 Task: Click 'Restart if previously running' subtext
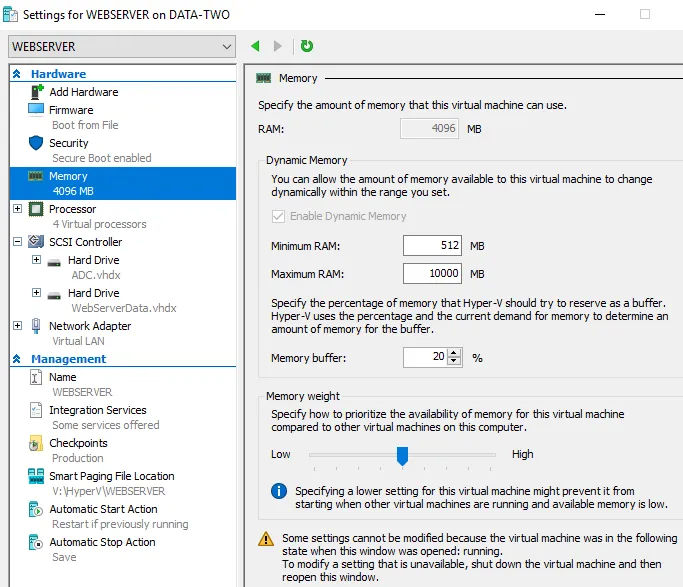coord(120,524)
